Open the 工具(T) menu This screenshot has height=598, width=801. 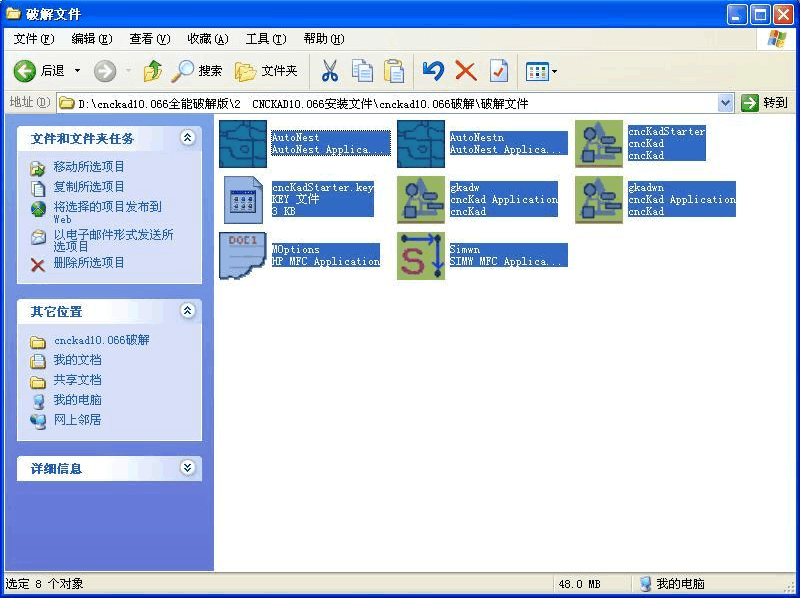coord(266,39)
